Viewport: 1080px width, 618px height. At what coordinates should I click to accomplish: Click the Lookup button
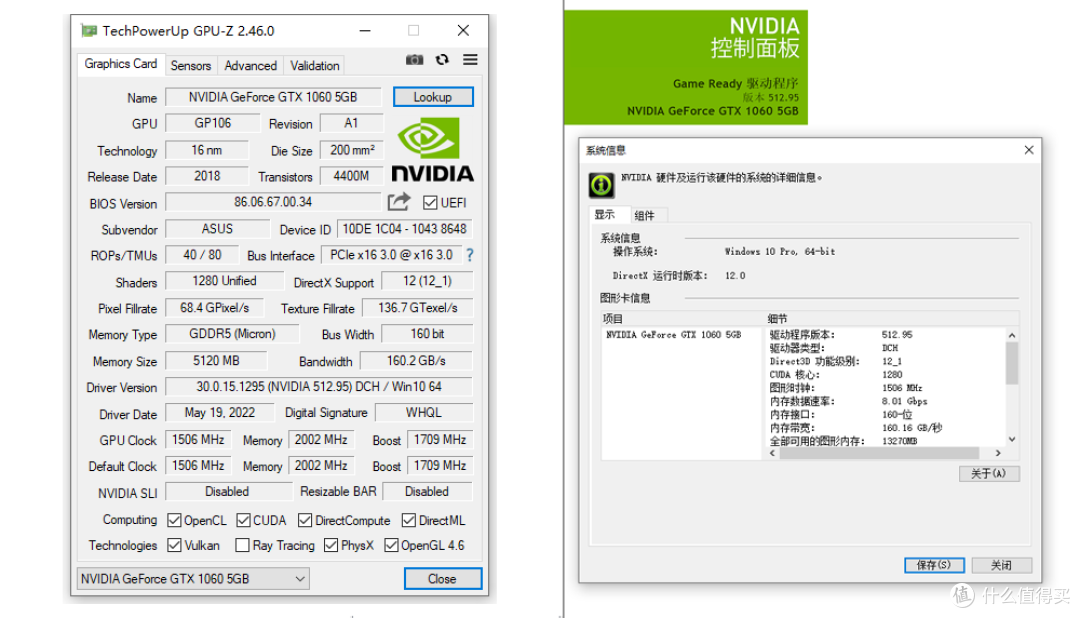tap(433, 96)
